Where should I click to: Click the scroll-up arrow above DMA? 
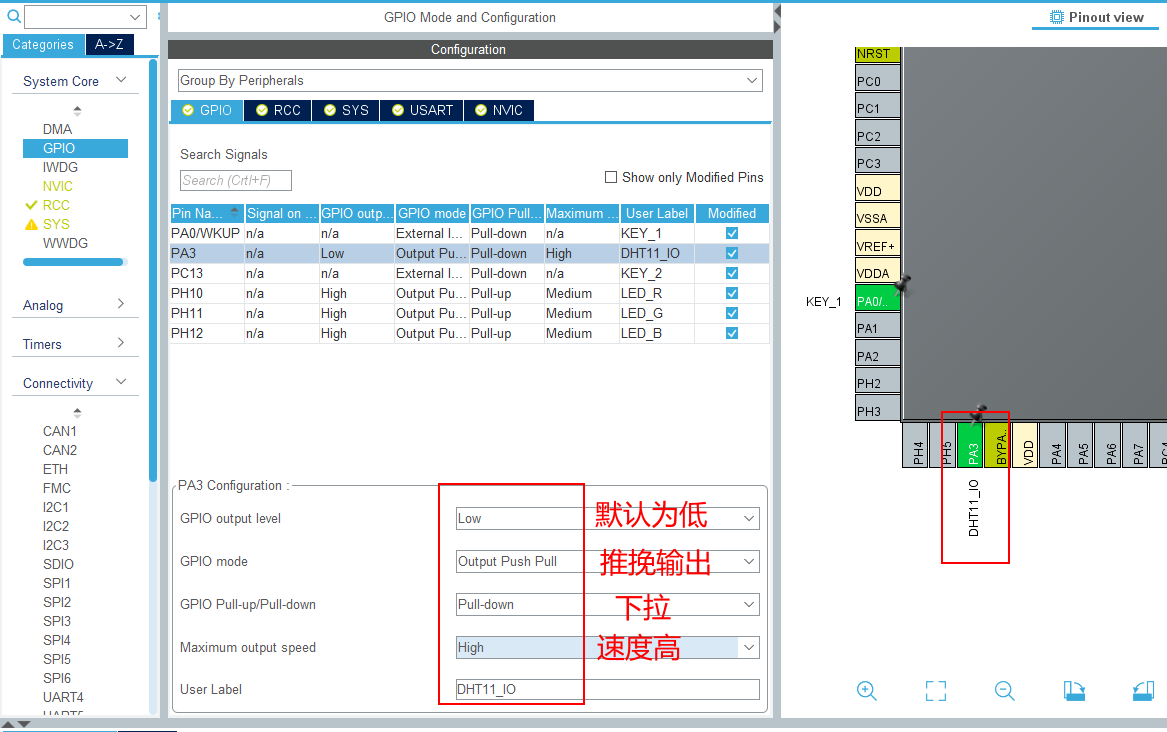pos(77,111)
